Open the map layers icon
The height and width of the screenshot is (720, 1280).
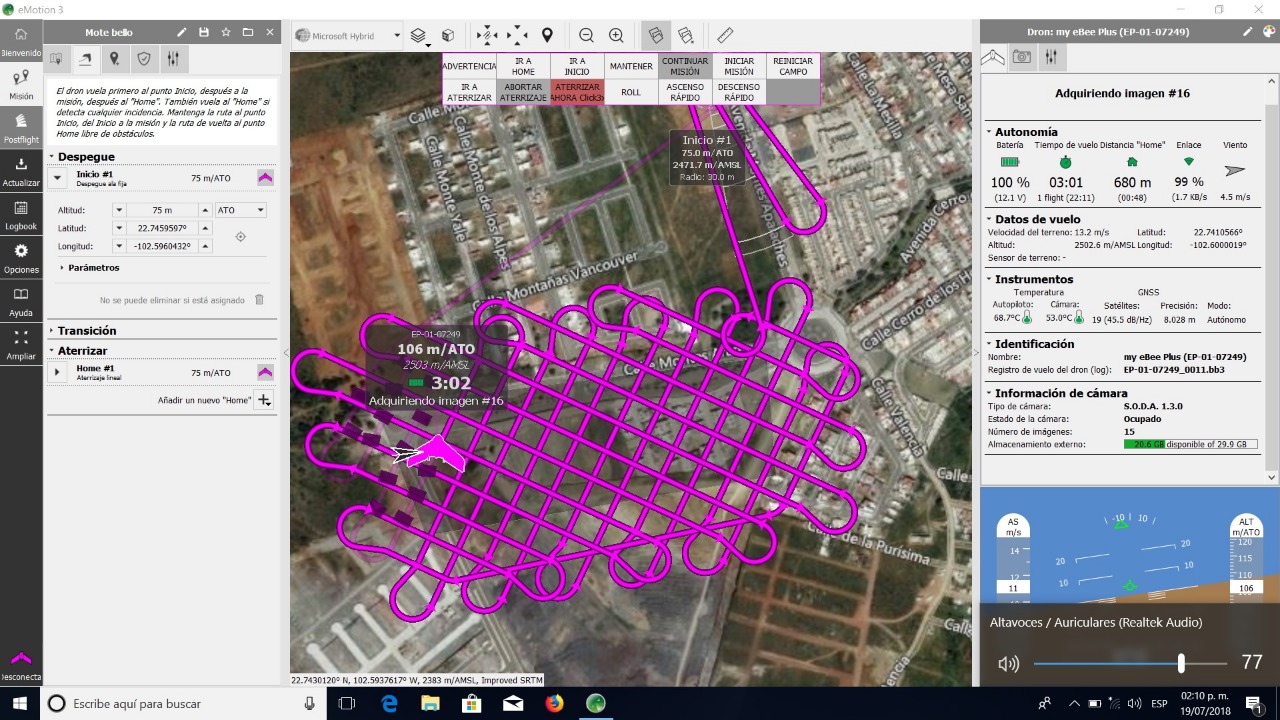tap(419, 35)
